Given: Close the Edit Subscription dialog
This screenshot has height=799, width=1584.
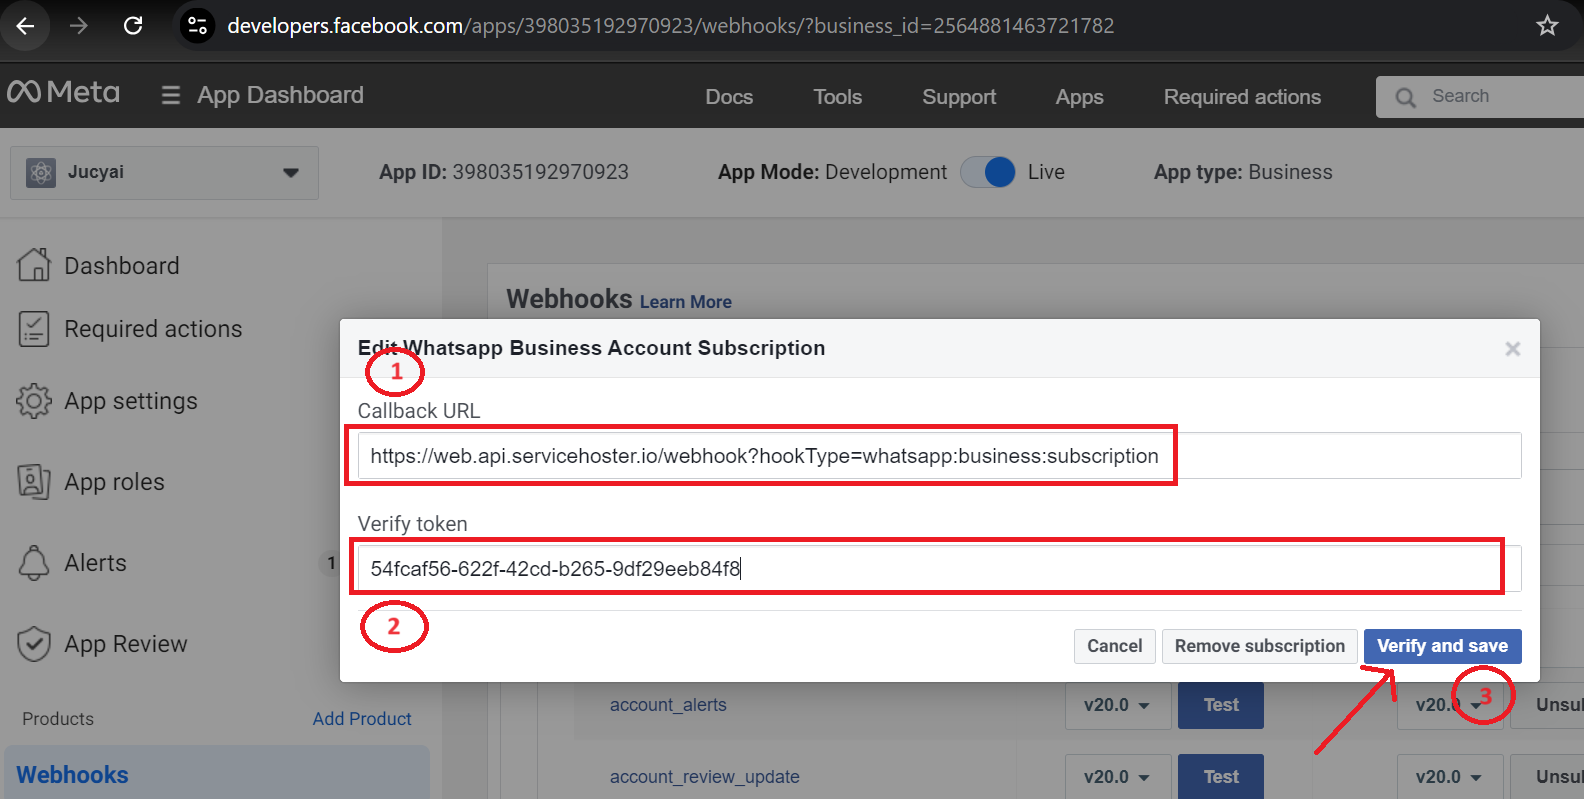Looking at the screenshot, I should pyautogui.click(x=1513, y=348).
